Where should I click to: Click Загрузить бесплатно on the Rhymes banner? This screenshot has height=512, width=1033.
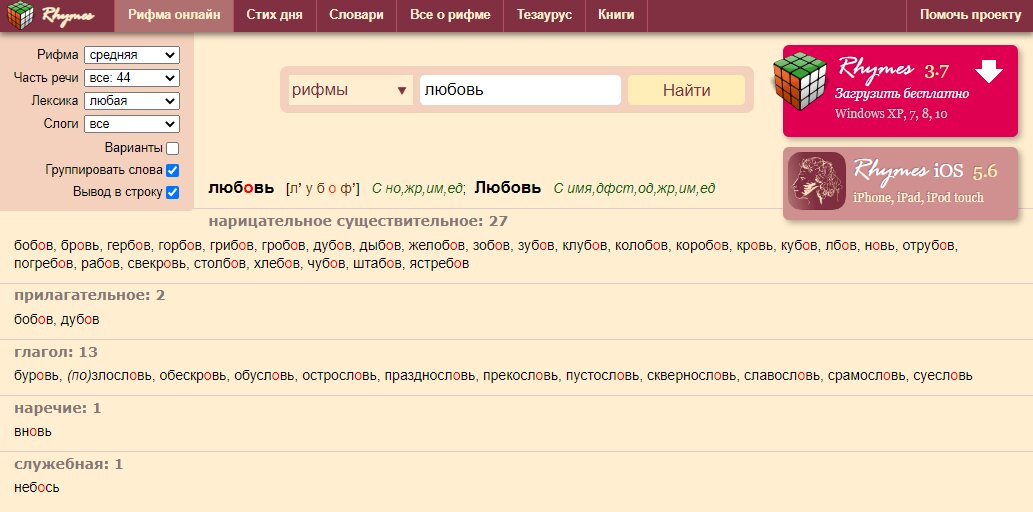click(902, 94)
